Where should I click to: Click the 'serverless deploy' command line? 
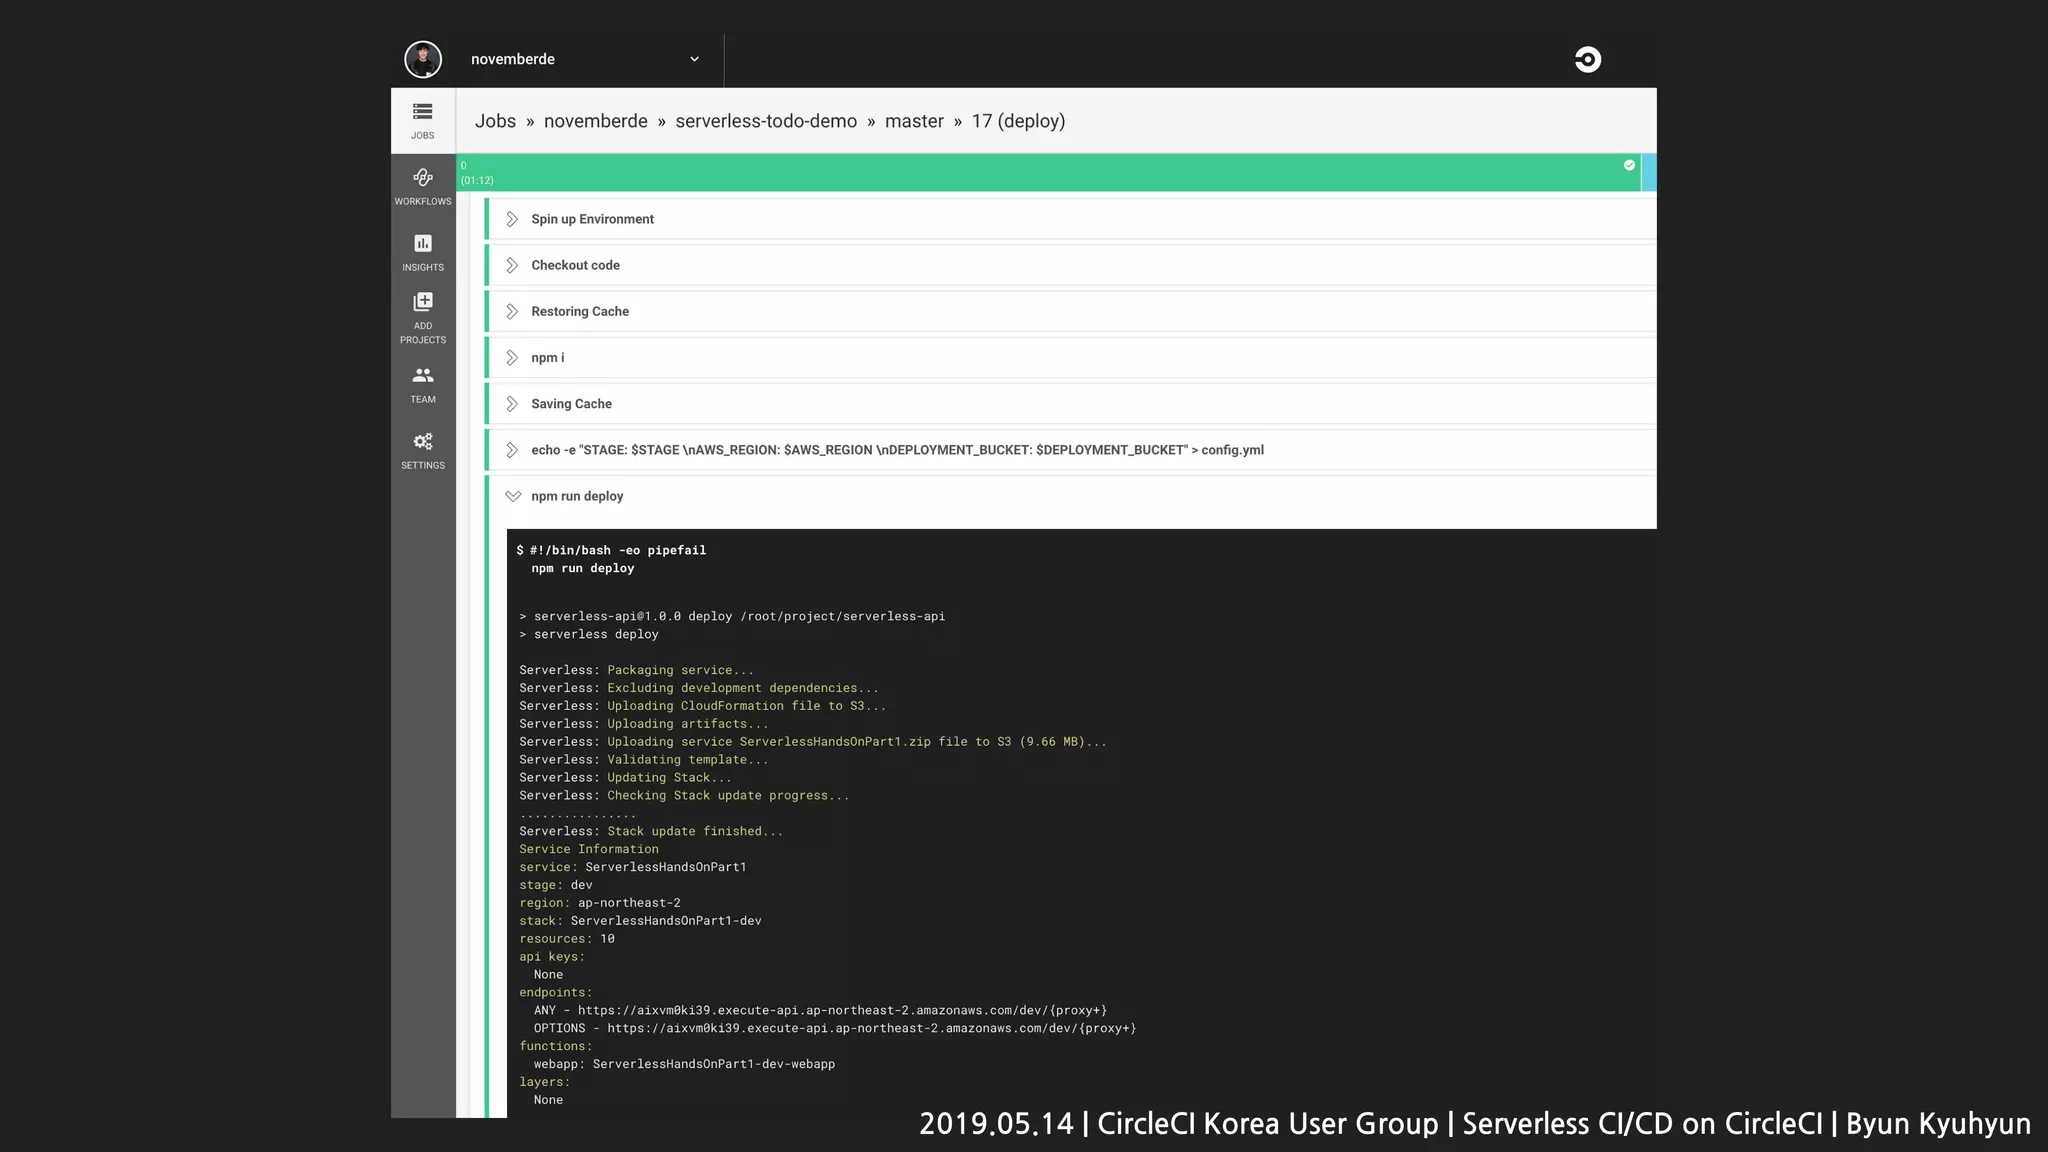click(x=589, y=634)
